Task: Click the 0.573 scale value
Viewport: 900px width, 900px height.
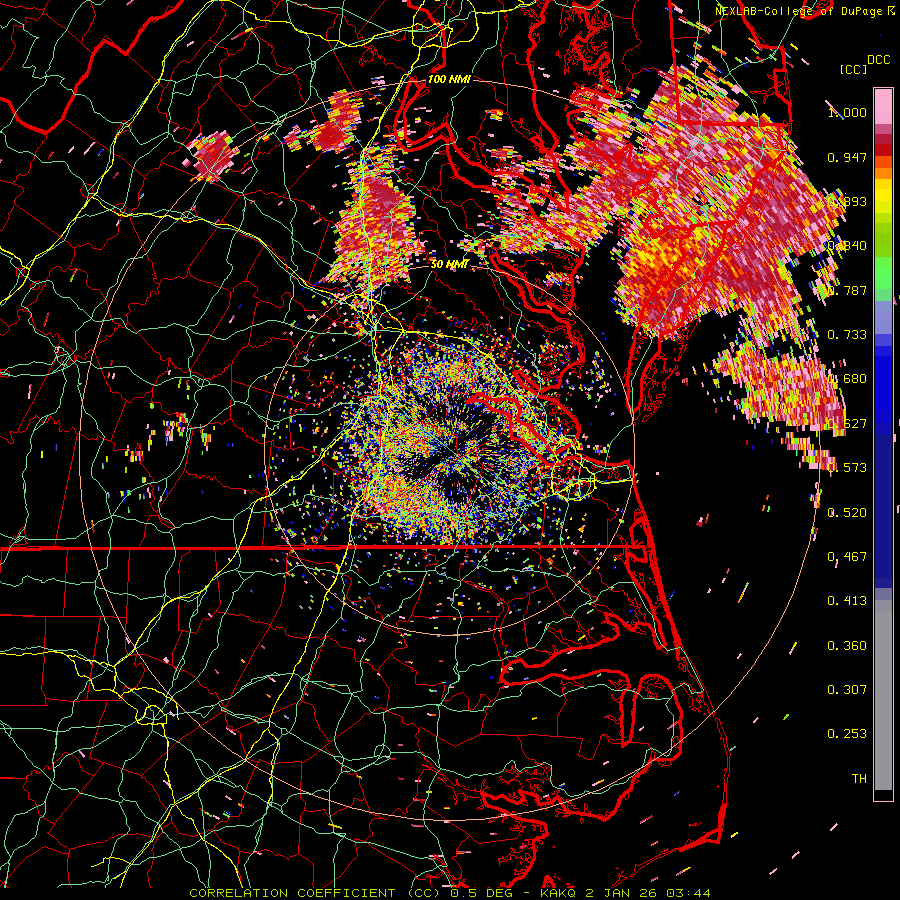Action: pos(847,468)
